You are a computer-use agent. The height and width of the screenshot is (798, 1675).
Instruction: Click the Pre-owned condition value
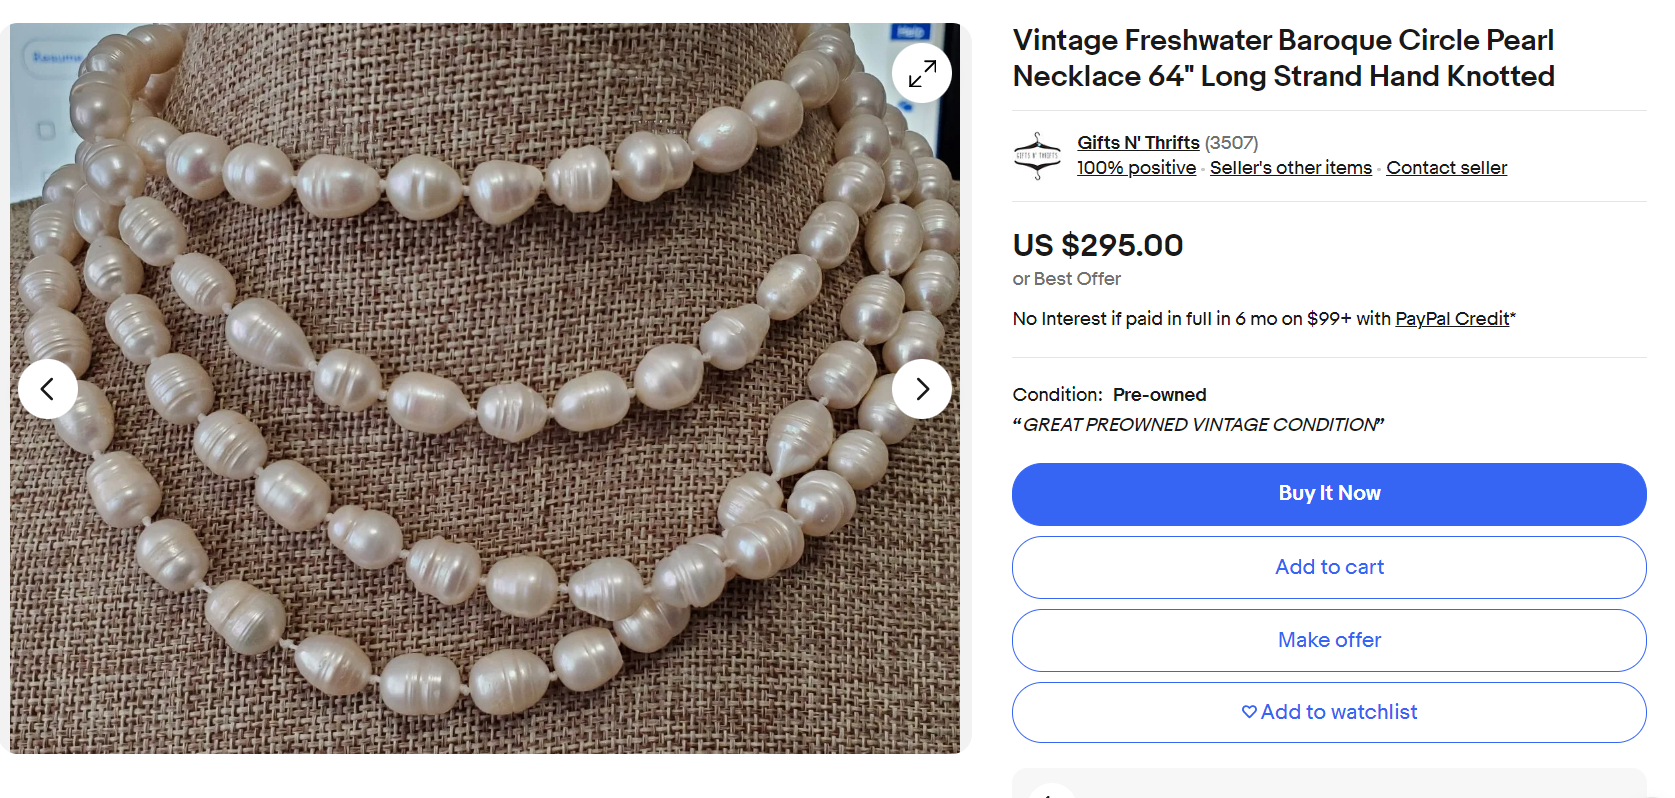tap(1159, 395)
